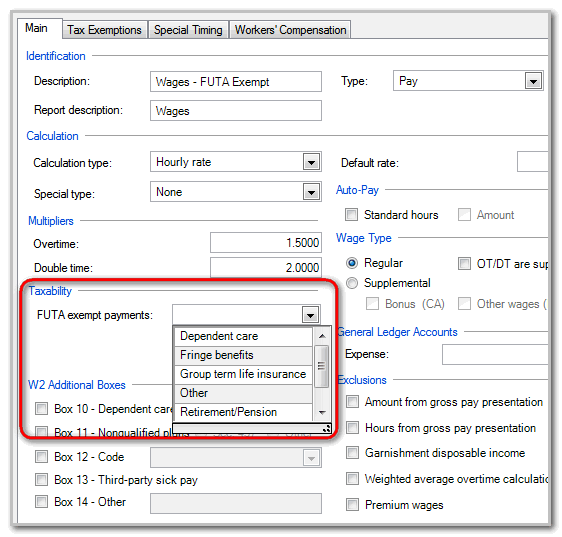Viewport: 562px width, 537px height.
Task: Click the dropdown list scrollbar thumb
Action: pos(322,366)
